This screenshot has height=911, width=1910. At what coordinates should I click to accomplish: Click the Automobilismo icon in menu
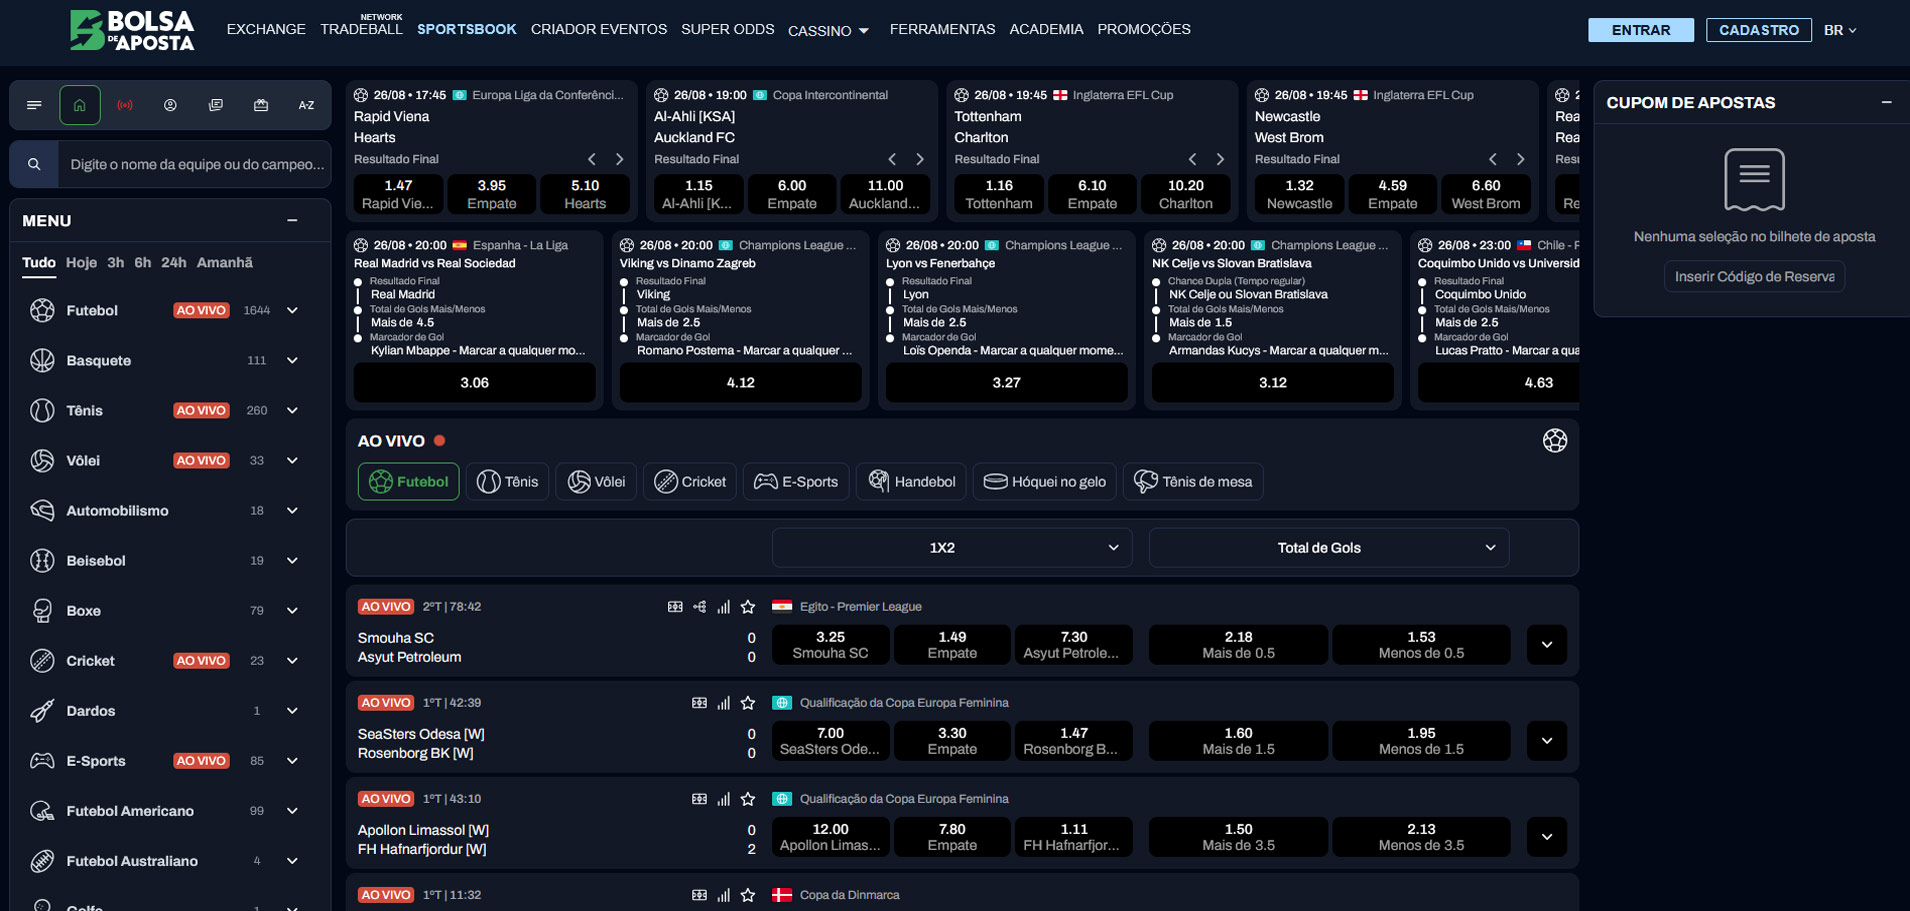coord(42,510)
